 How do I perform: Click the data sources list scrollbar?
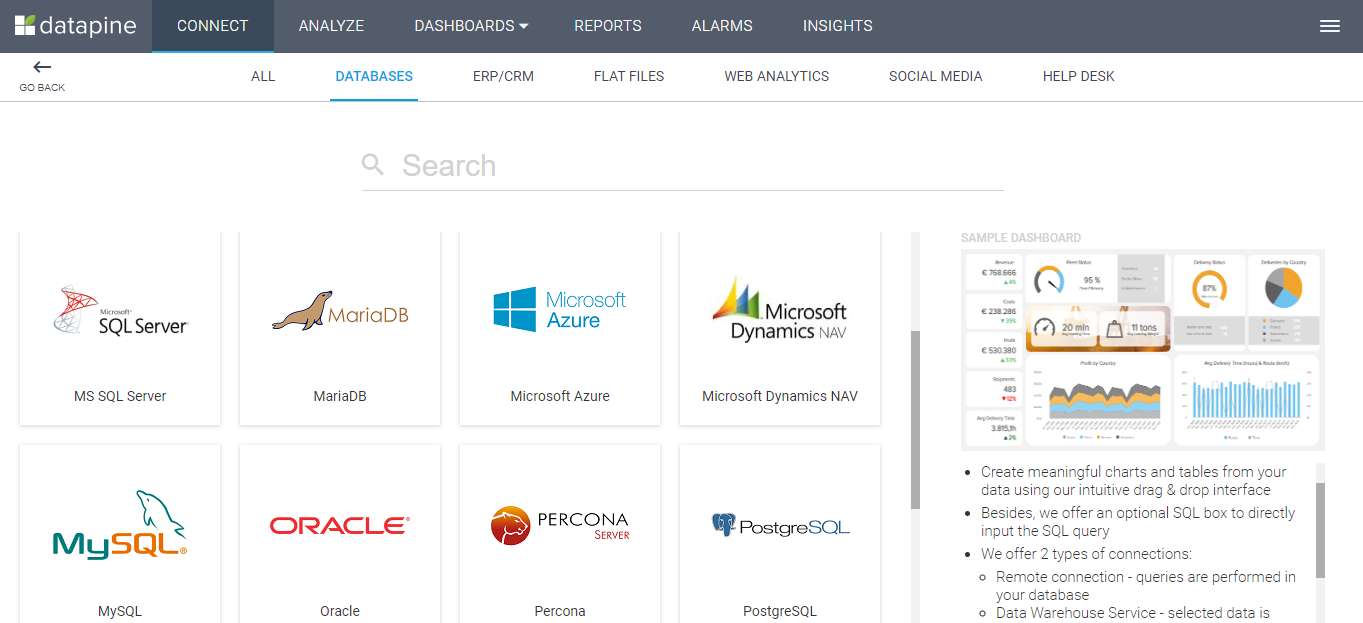[915, 420]
